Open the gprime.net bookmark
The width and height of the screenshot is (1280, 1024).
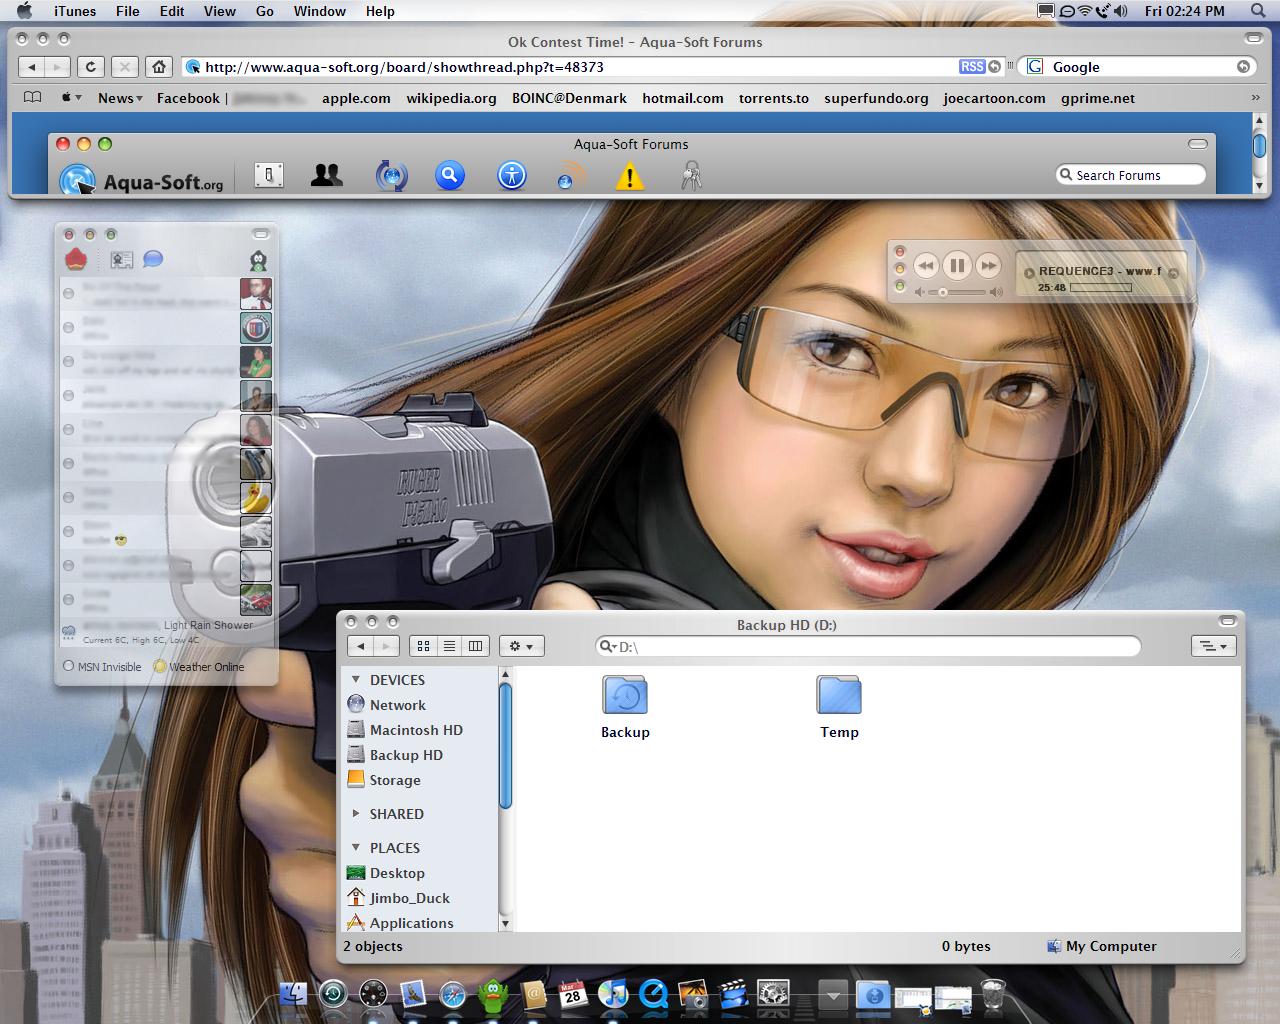click(1098, 98)
